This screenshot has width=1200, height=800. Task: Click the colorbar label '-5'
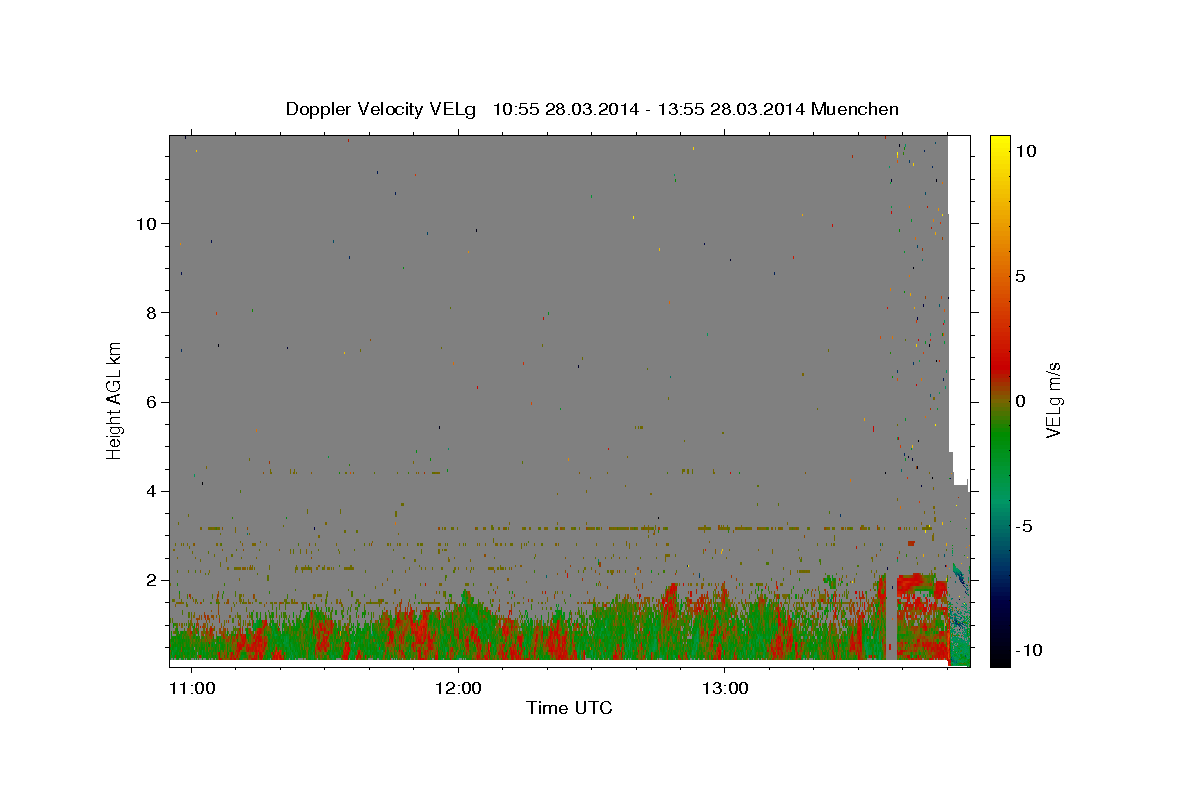coord(1024,526)
